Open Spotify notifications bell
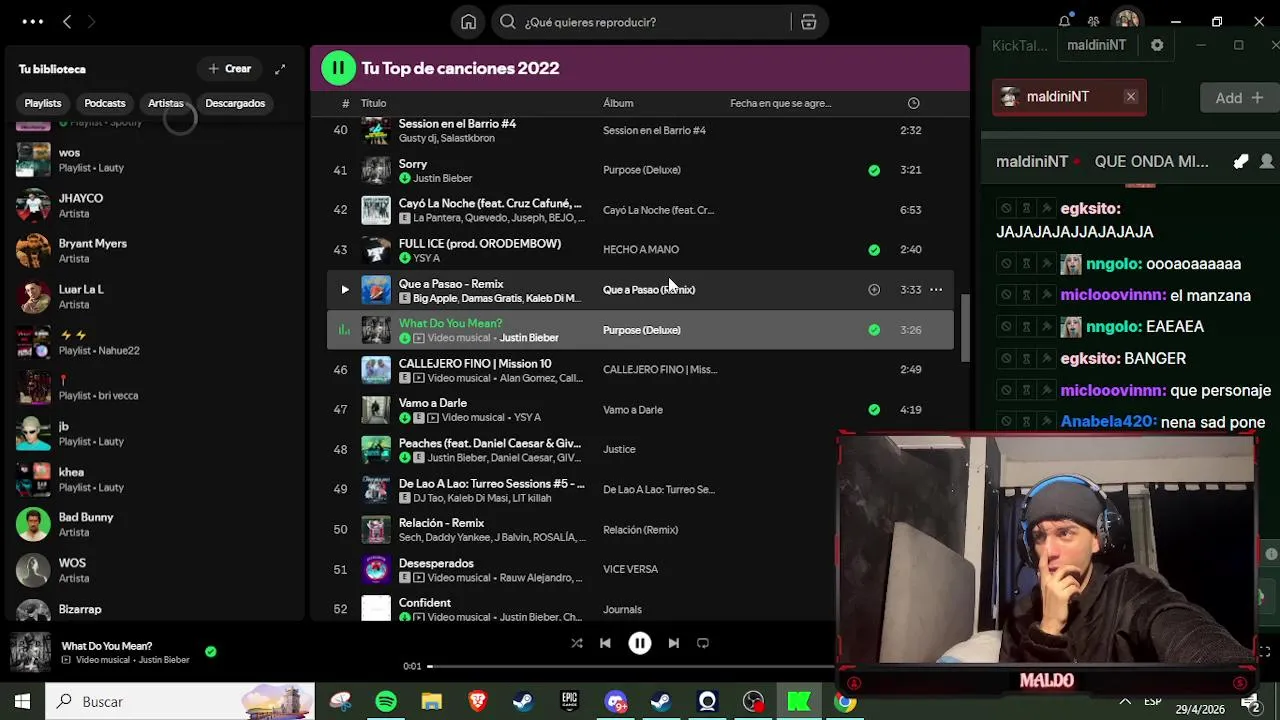 [x=1065, y=21]
